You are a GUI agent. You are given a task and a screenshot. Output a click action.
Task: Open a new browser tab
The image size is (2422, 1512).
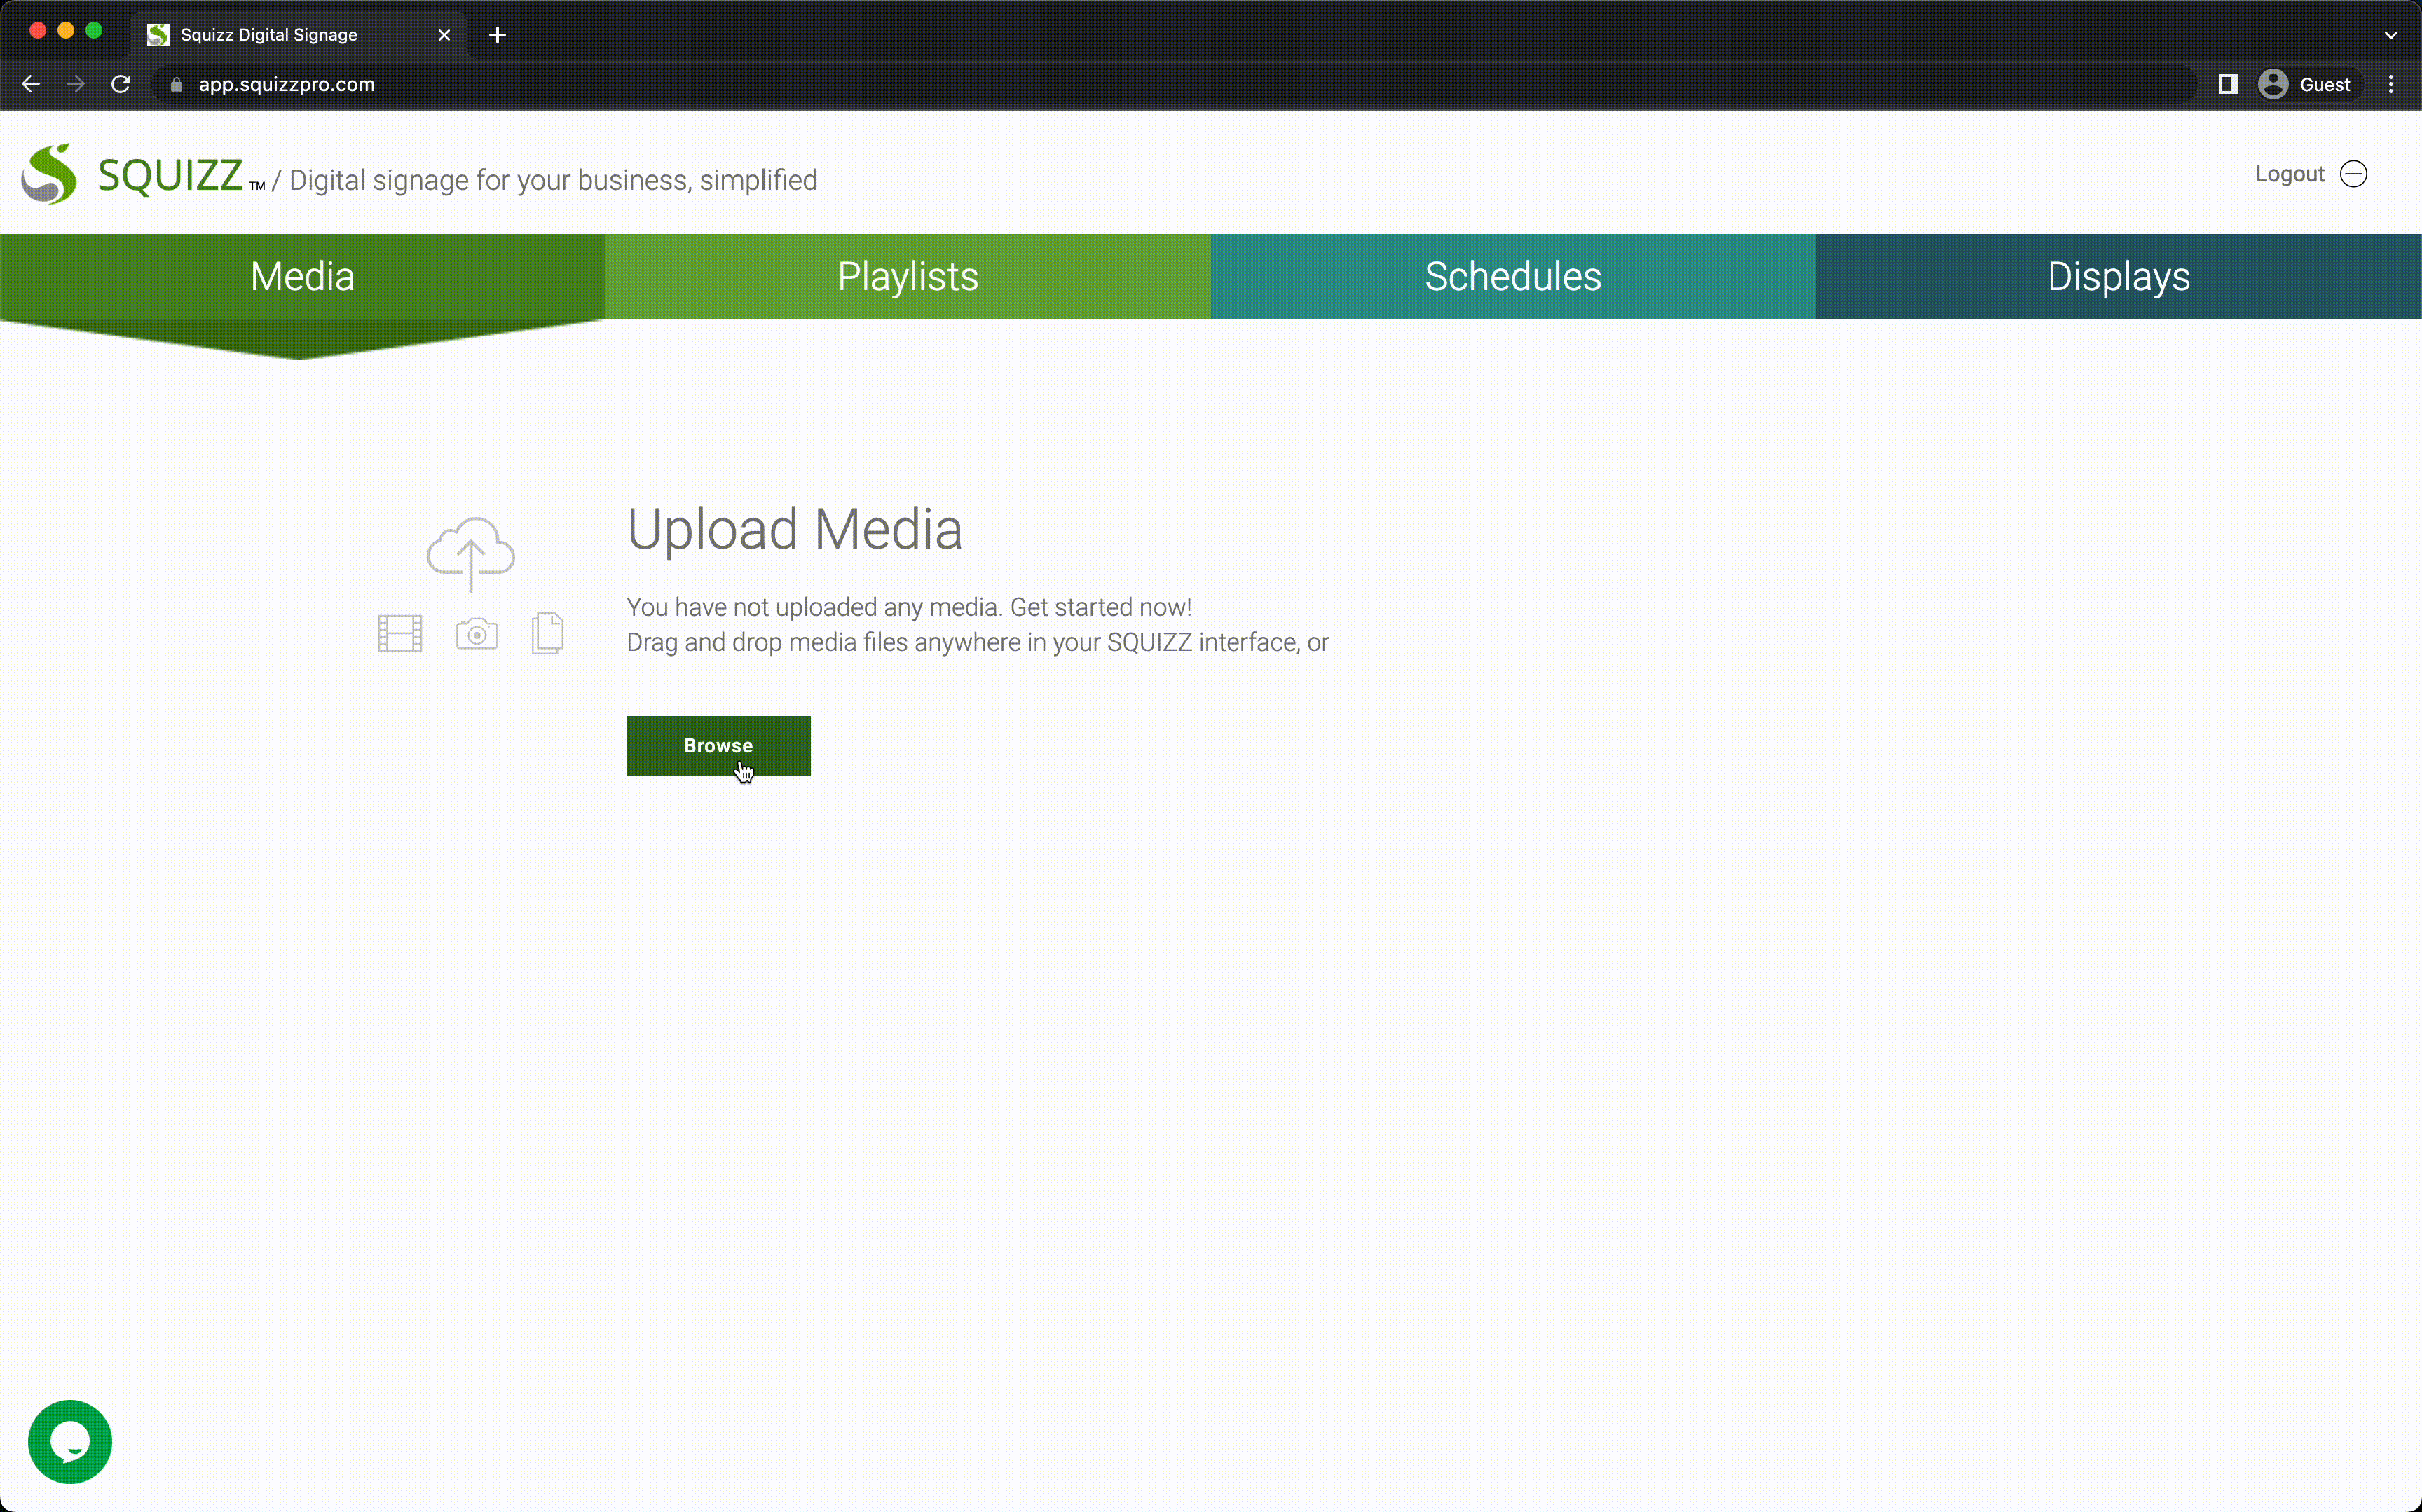click(497, 35)
